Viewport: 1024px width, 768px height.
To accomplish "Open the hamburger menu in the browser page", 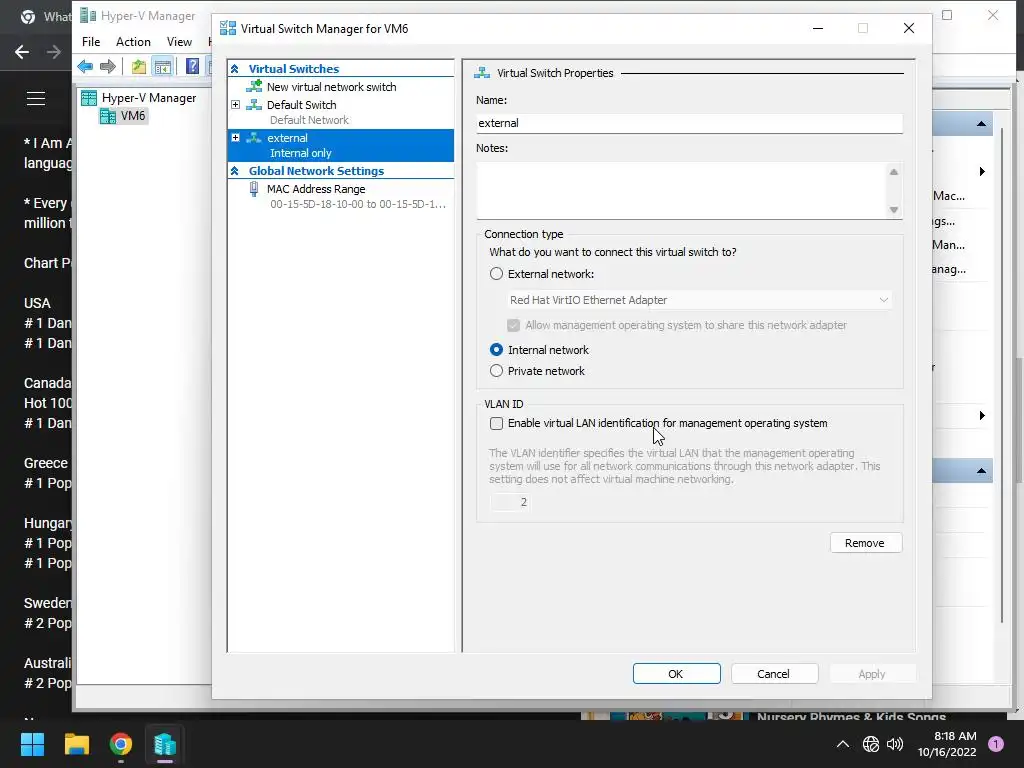I will (36, 99).
